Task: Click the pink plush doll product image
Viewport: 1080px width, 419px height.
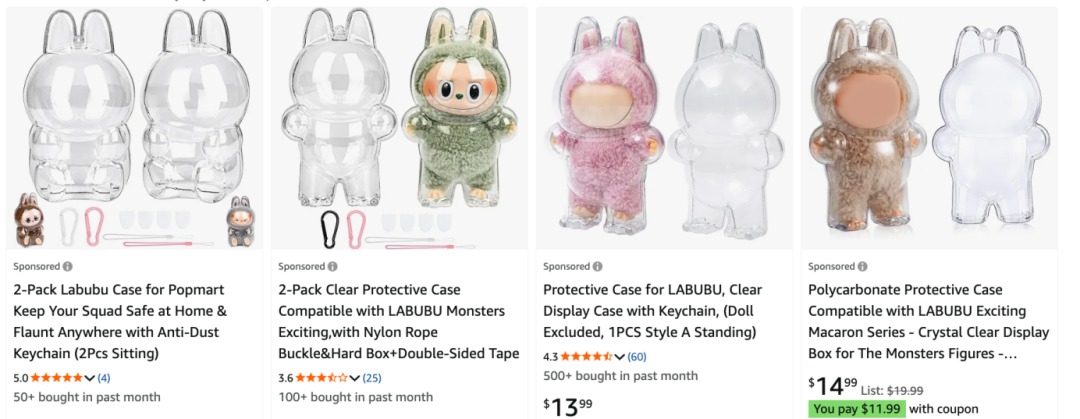Action: (x=665, y=128)
